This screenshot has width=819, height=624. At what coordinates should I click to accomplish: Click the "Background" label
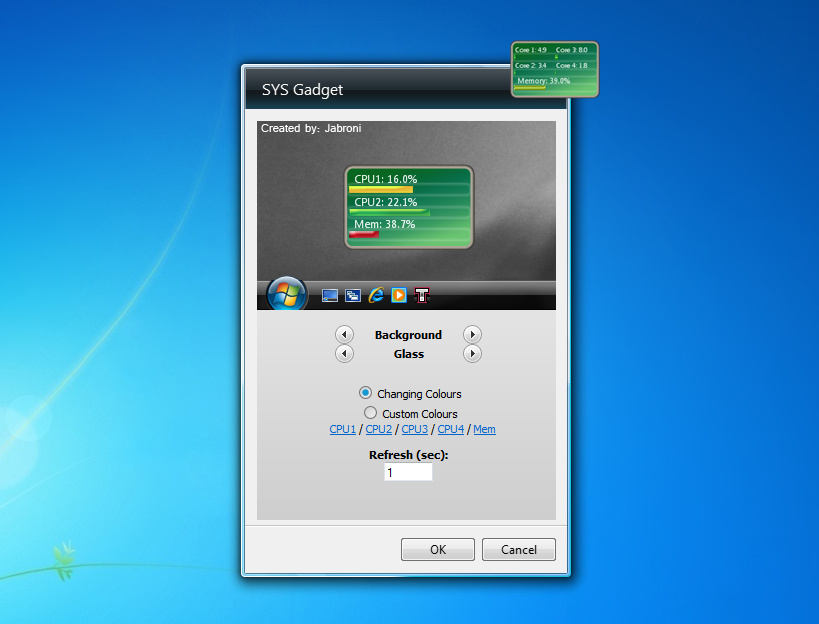(x=408, y=335)
